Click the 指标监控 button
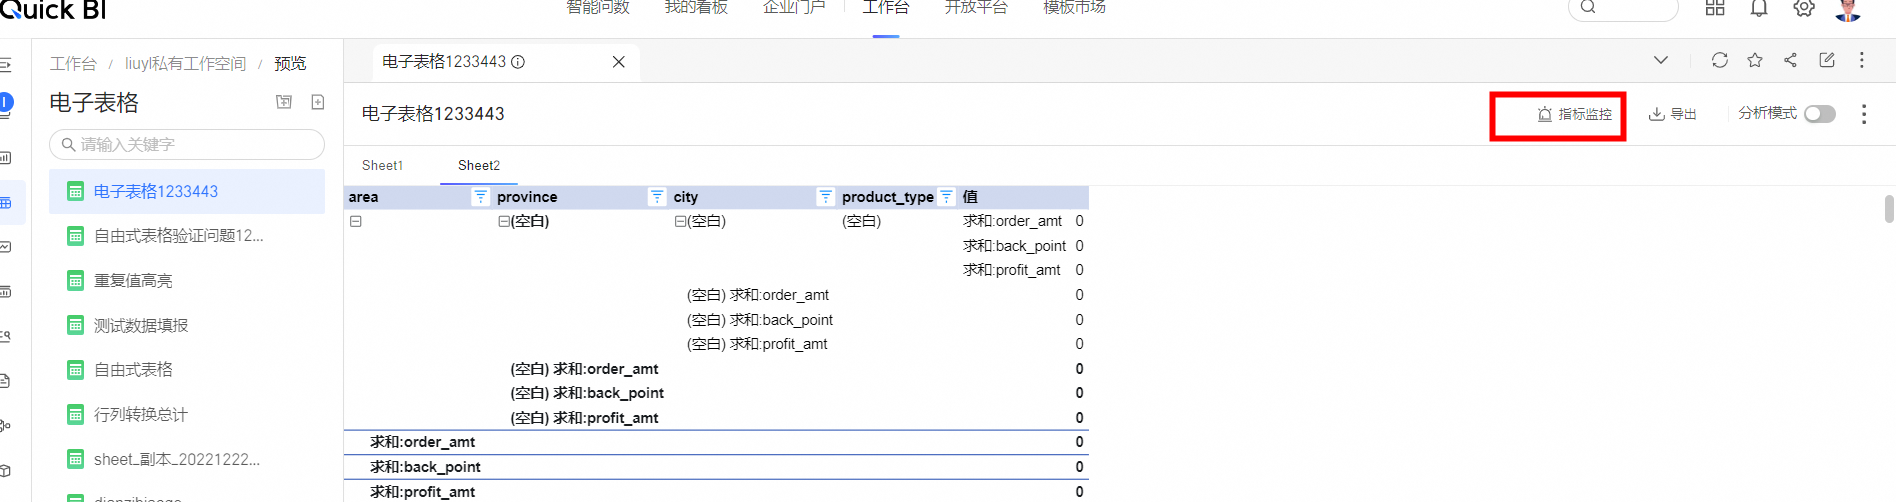 pyautogui.click(x=1574, y=114)
